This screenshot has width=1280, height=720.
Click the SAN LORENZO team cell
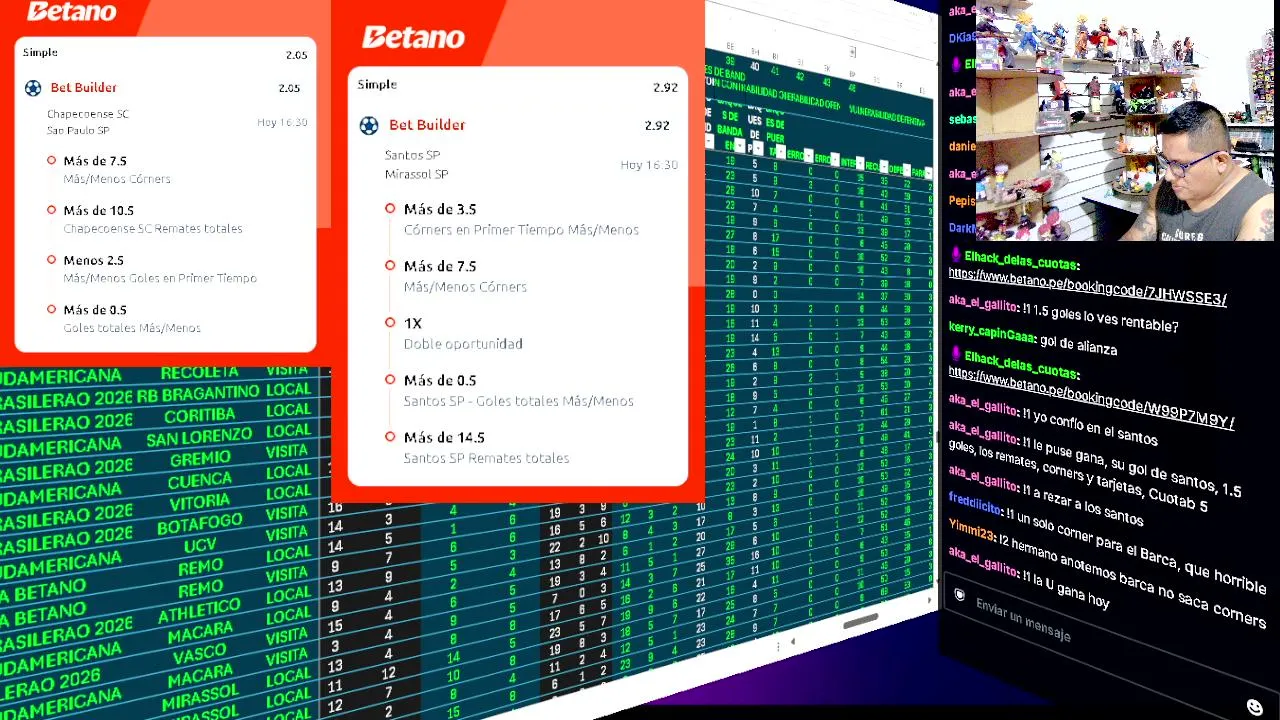pyautogui.click(x=199, y=437)
